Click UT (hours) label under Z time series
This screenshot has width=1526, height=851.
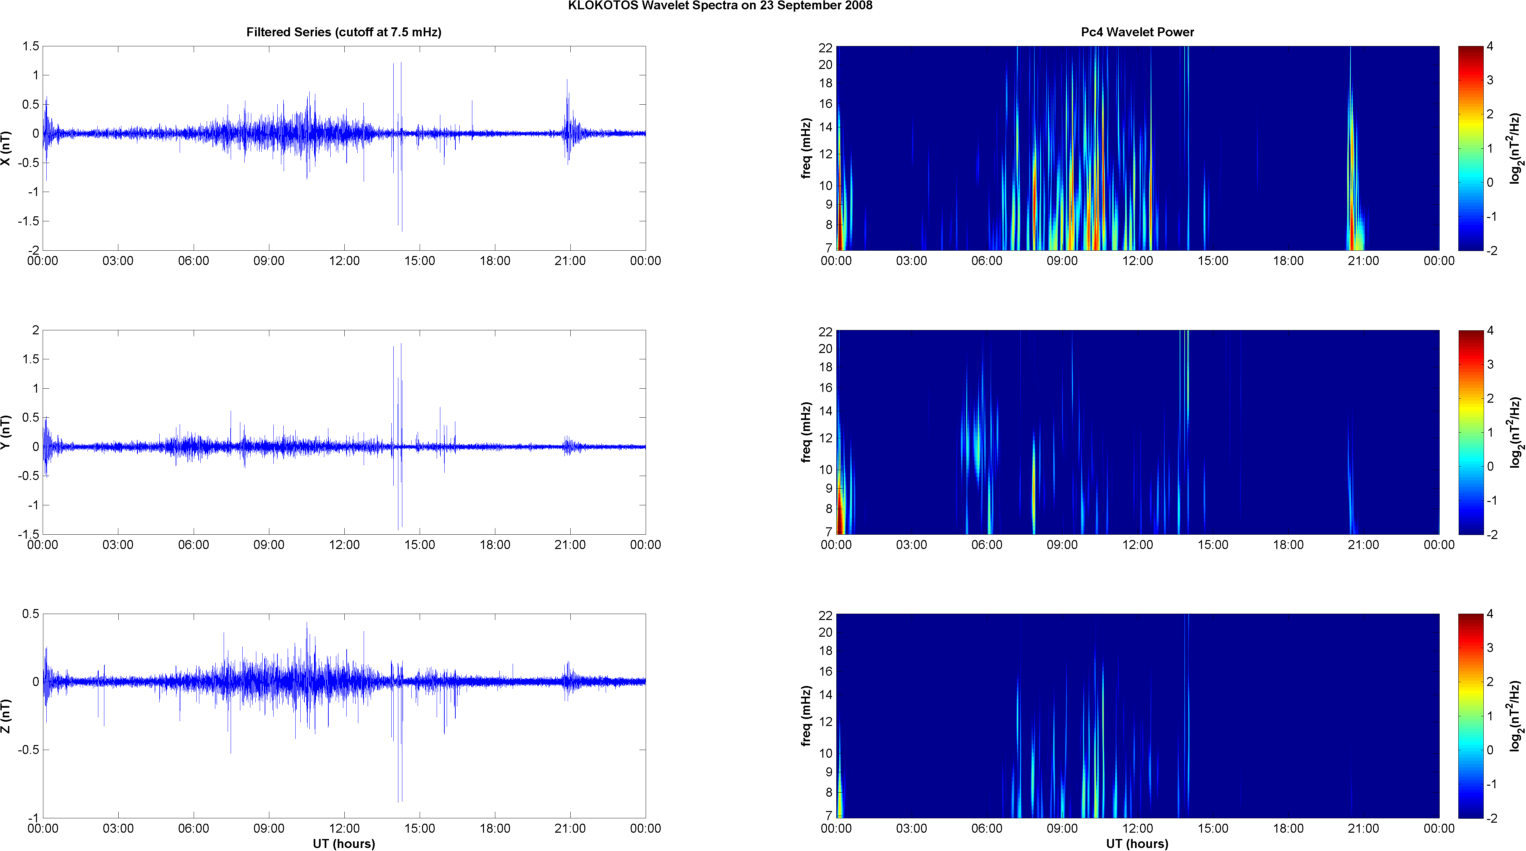click(x=343, y=843)
